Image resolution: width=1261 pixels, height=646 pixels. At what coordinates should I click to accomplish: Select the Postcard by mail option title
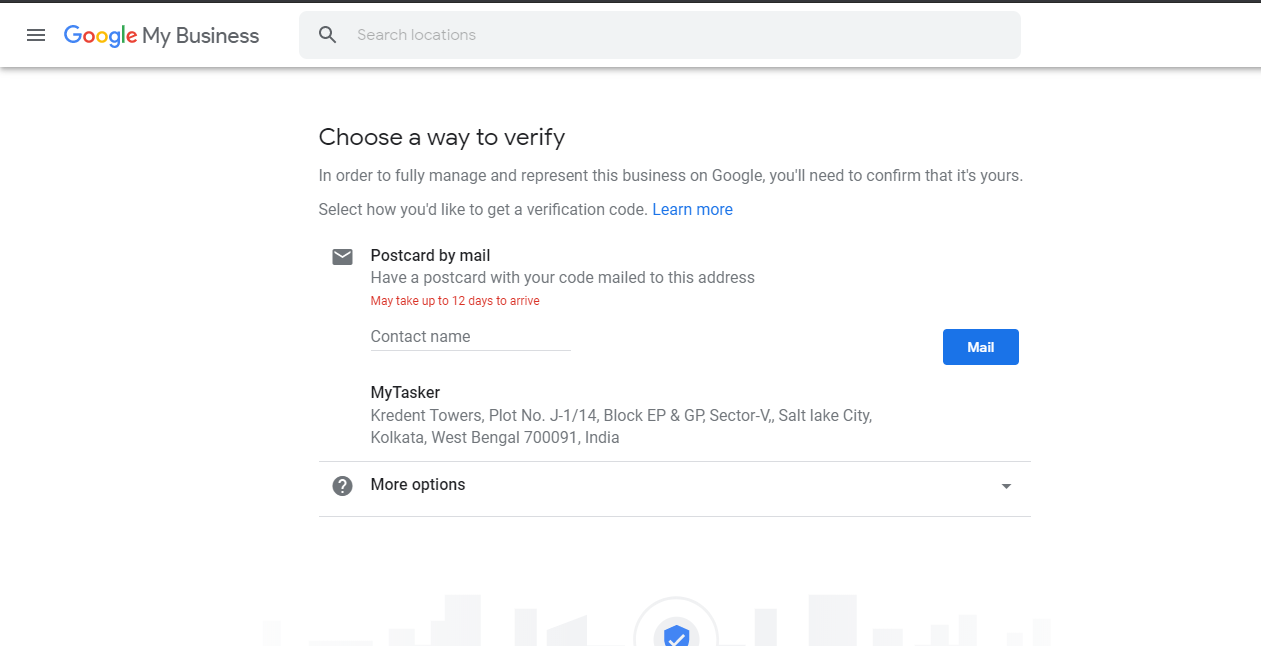point(430,256)
